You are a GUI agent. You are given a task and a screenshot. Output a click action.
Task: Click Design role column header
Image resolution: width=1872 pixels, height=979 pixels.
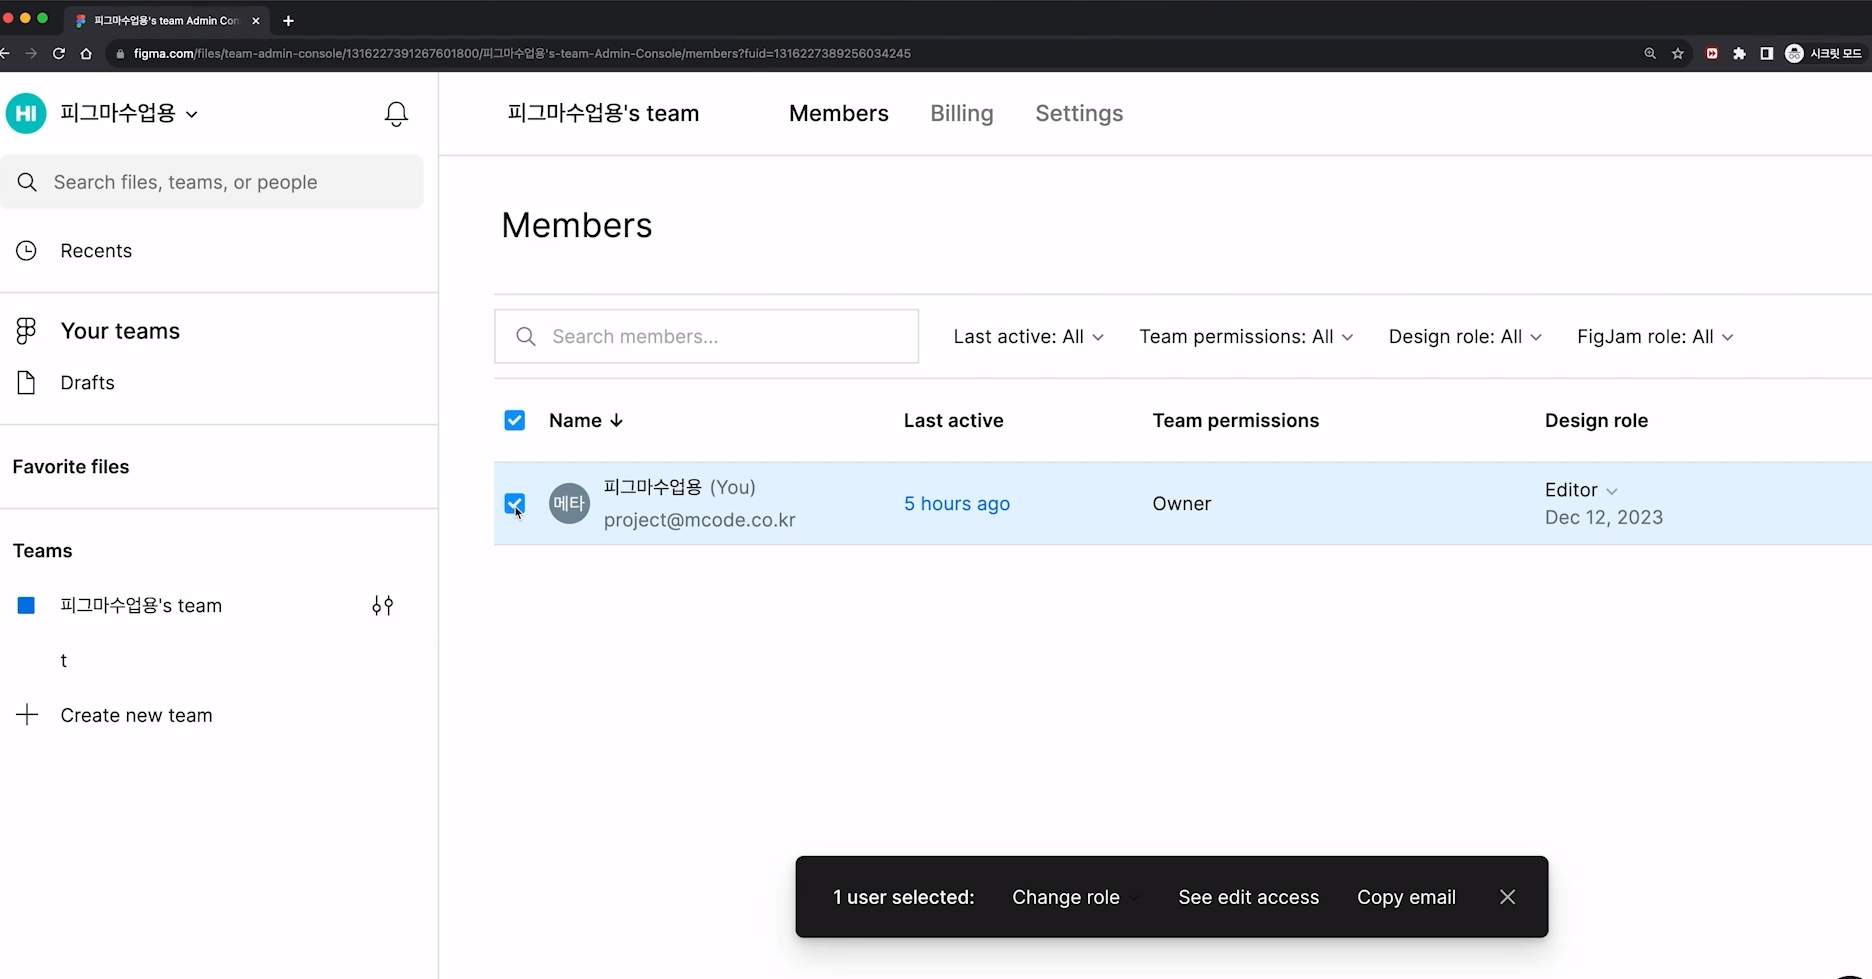click(1596, 421)
